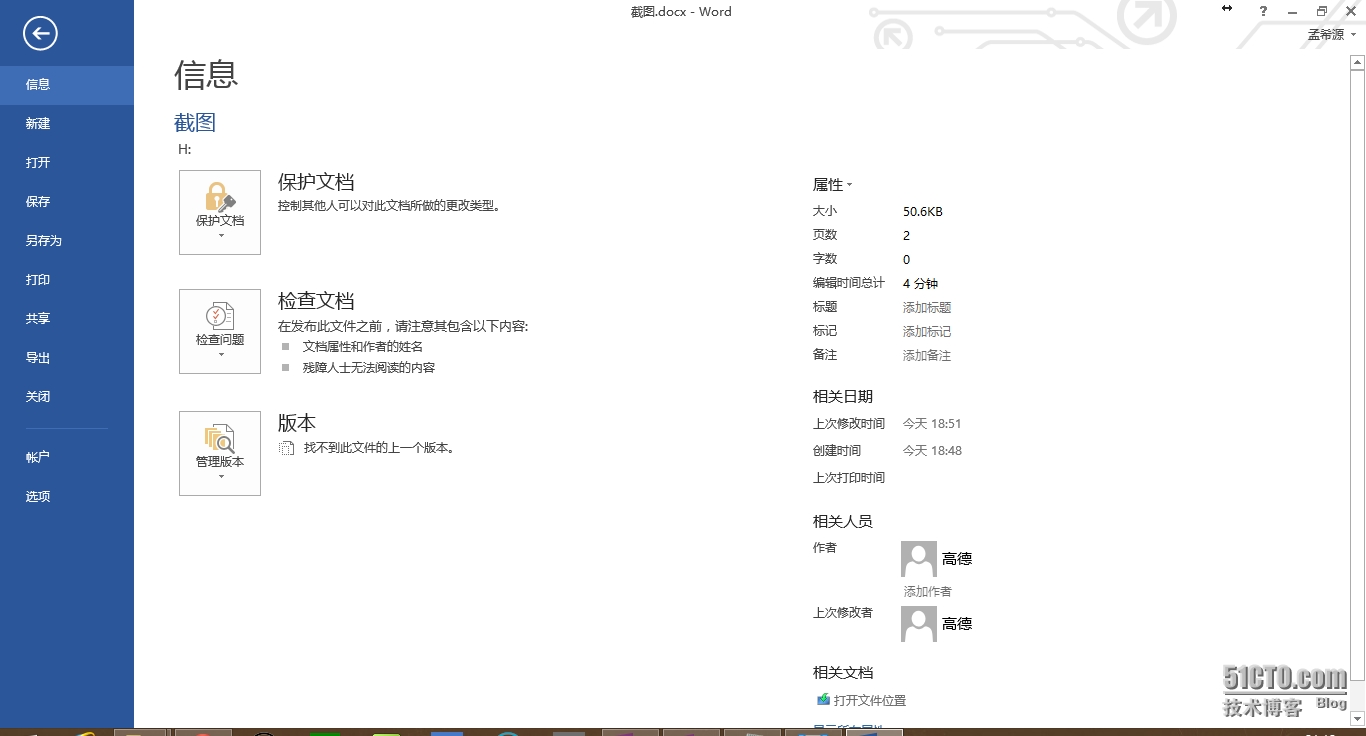Go to the 导出 (Export) page
The image size is (1366, 736).
38,358
